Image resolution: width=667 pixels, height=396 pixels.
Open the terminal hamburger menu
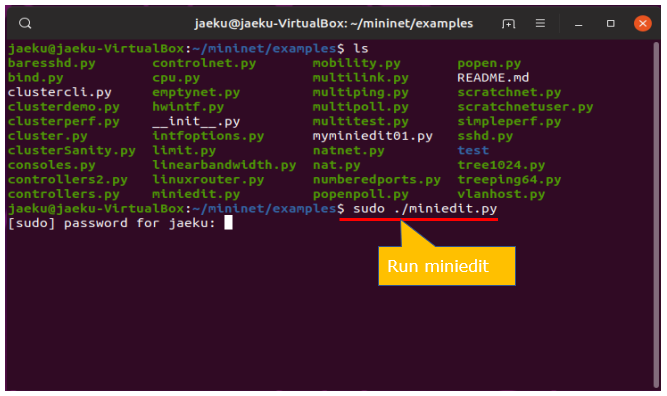(x=540, y=23)
